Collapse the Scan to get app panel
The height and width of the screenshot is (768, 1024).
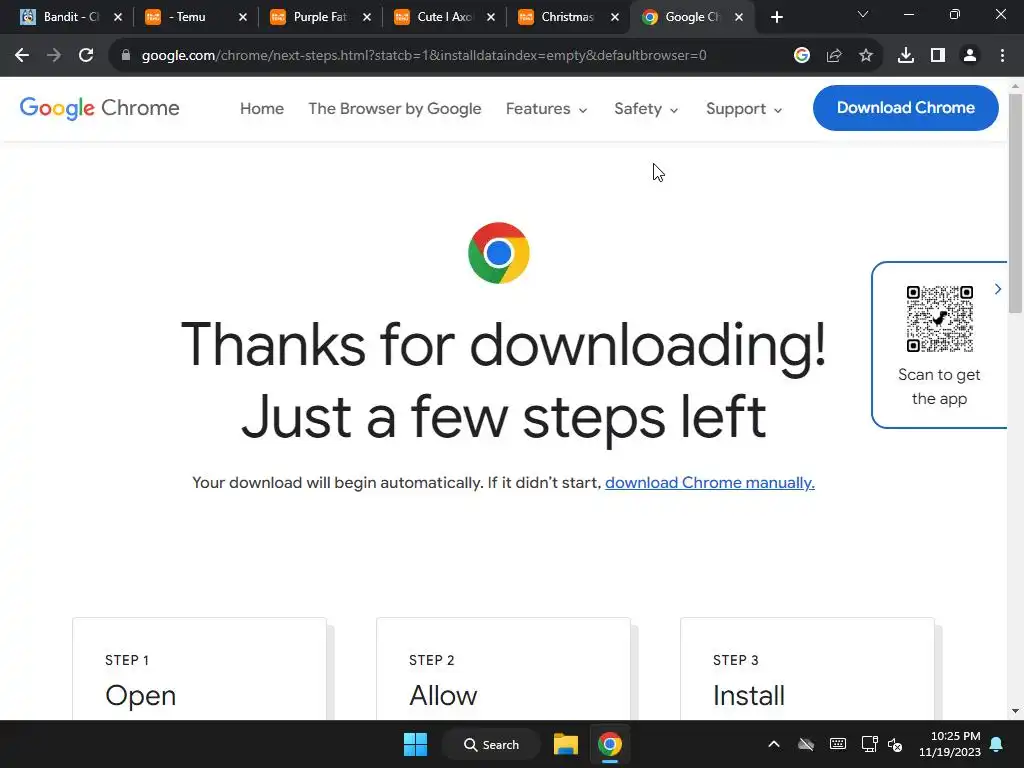coord(997,289)
